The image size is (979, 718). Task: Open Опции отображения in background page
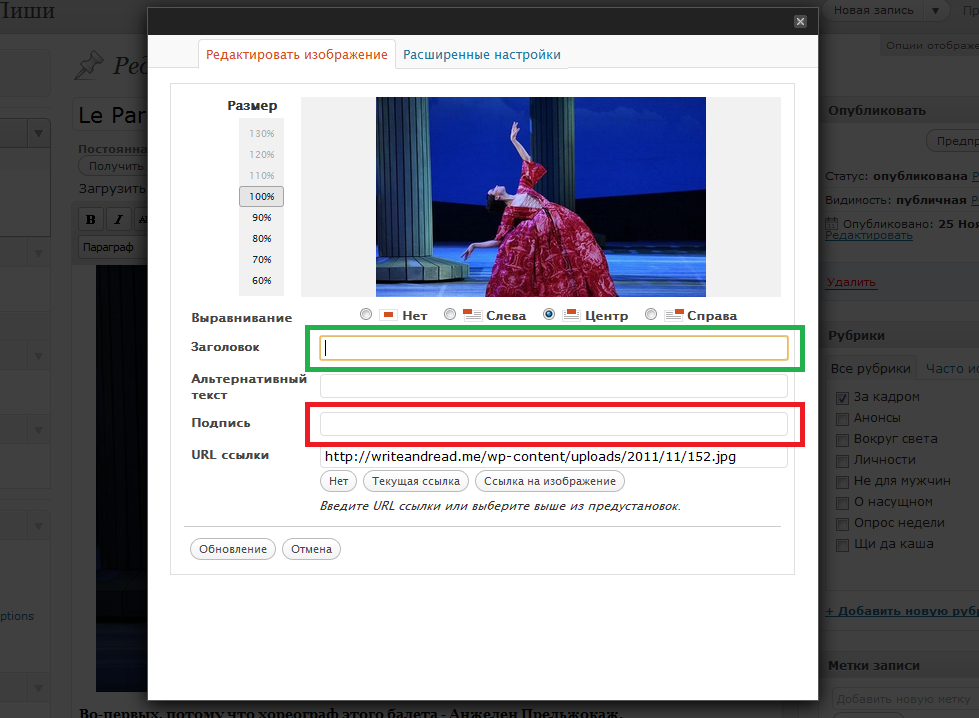coord(932,46)
